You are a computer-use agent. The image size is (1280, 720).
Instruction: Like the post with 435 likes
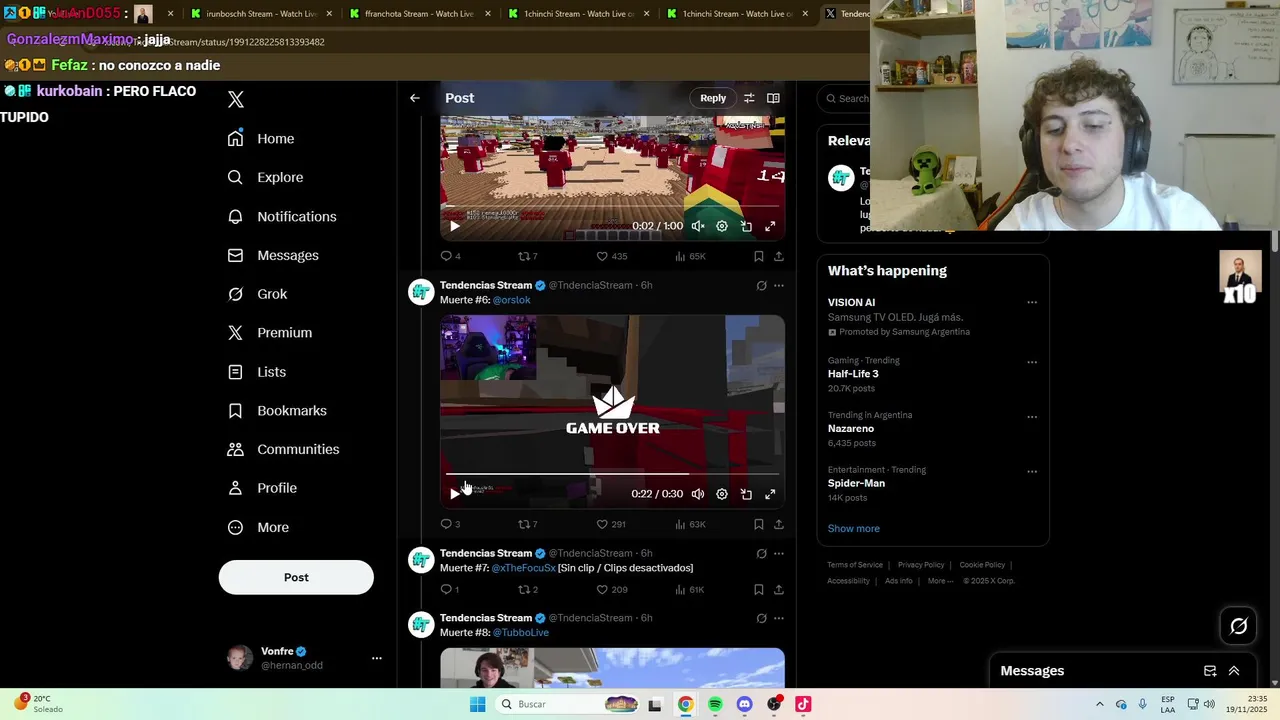(612, 256)
